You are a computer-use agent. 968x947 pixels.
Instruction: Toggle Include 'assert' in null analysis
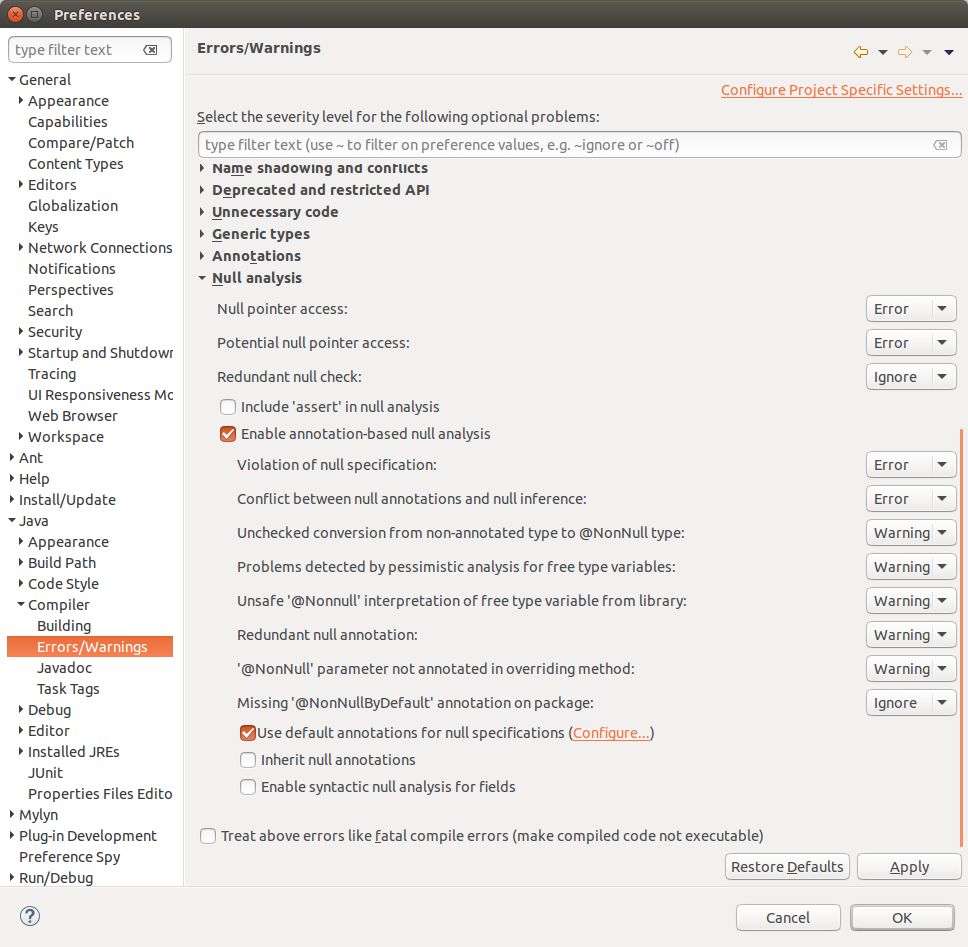click(228, 407)
